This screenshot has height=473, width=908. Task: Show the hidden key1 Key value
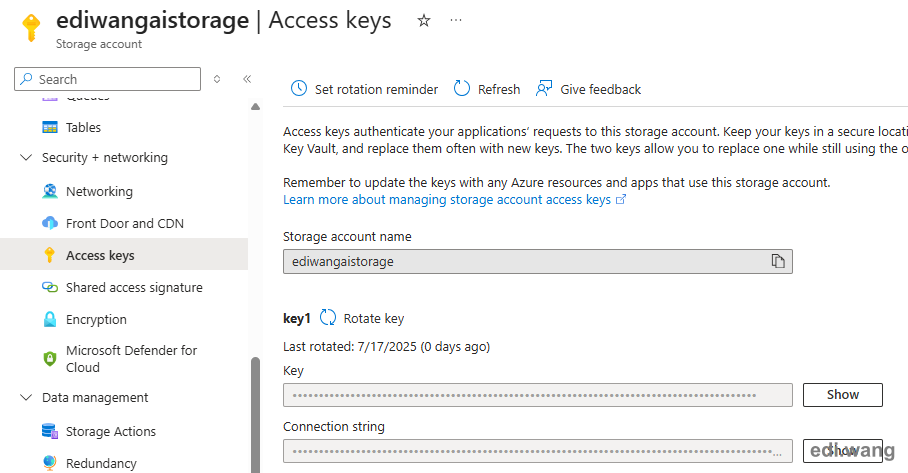843,395
